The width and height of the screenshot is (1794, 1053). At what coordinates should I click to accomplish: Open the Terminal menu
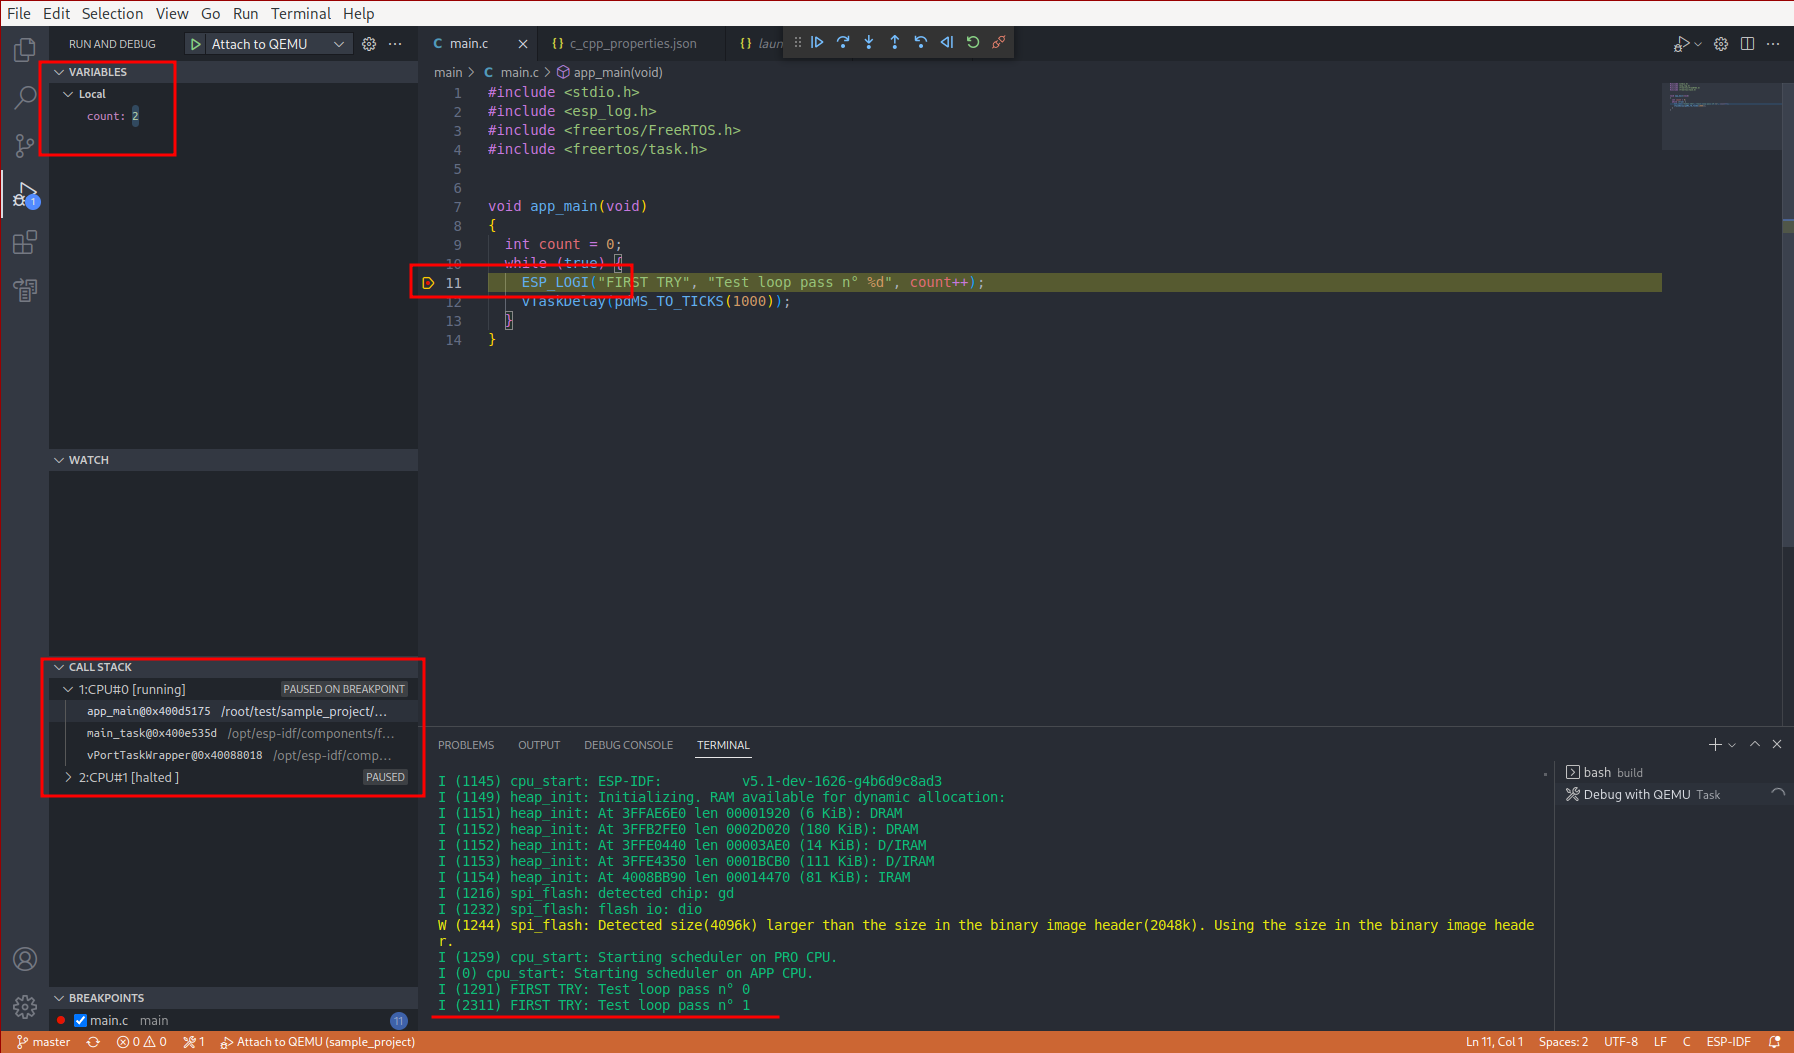(x=300, y=13)
